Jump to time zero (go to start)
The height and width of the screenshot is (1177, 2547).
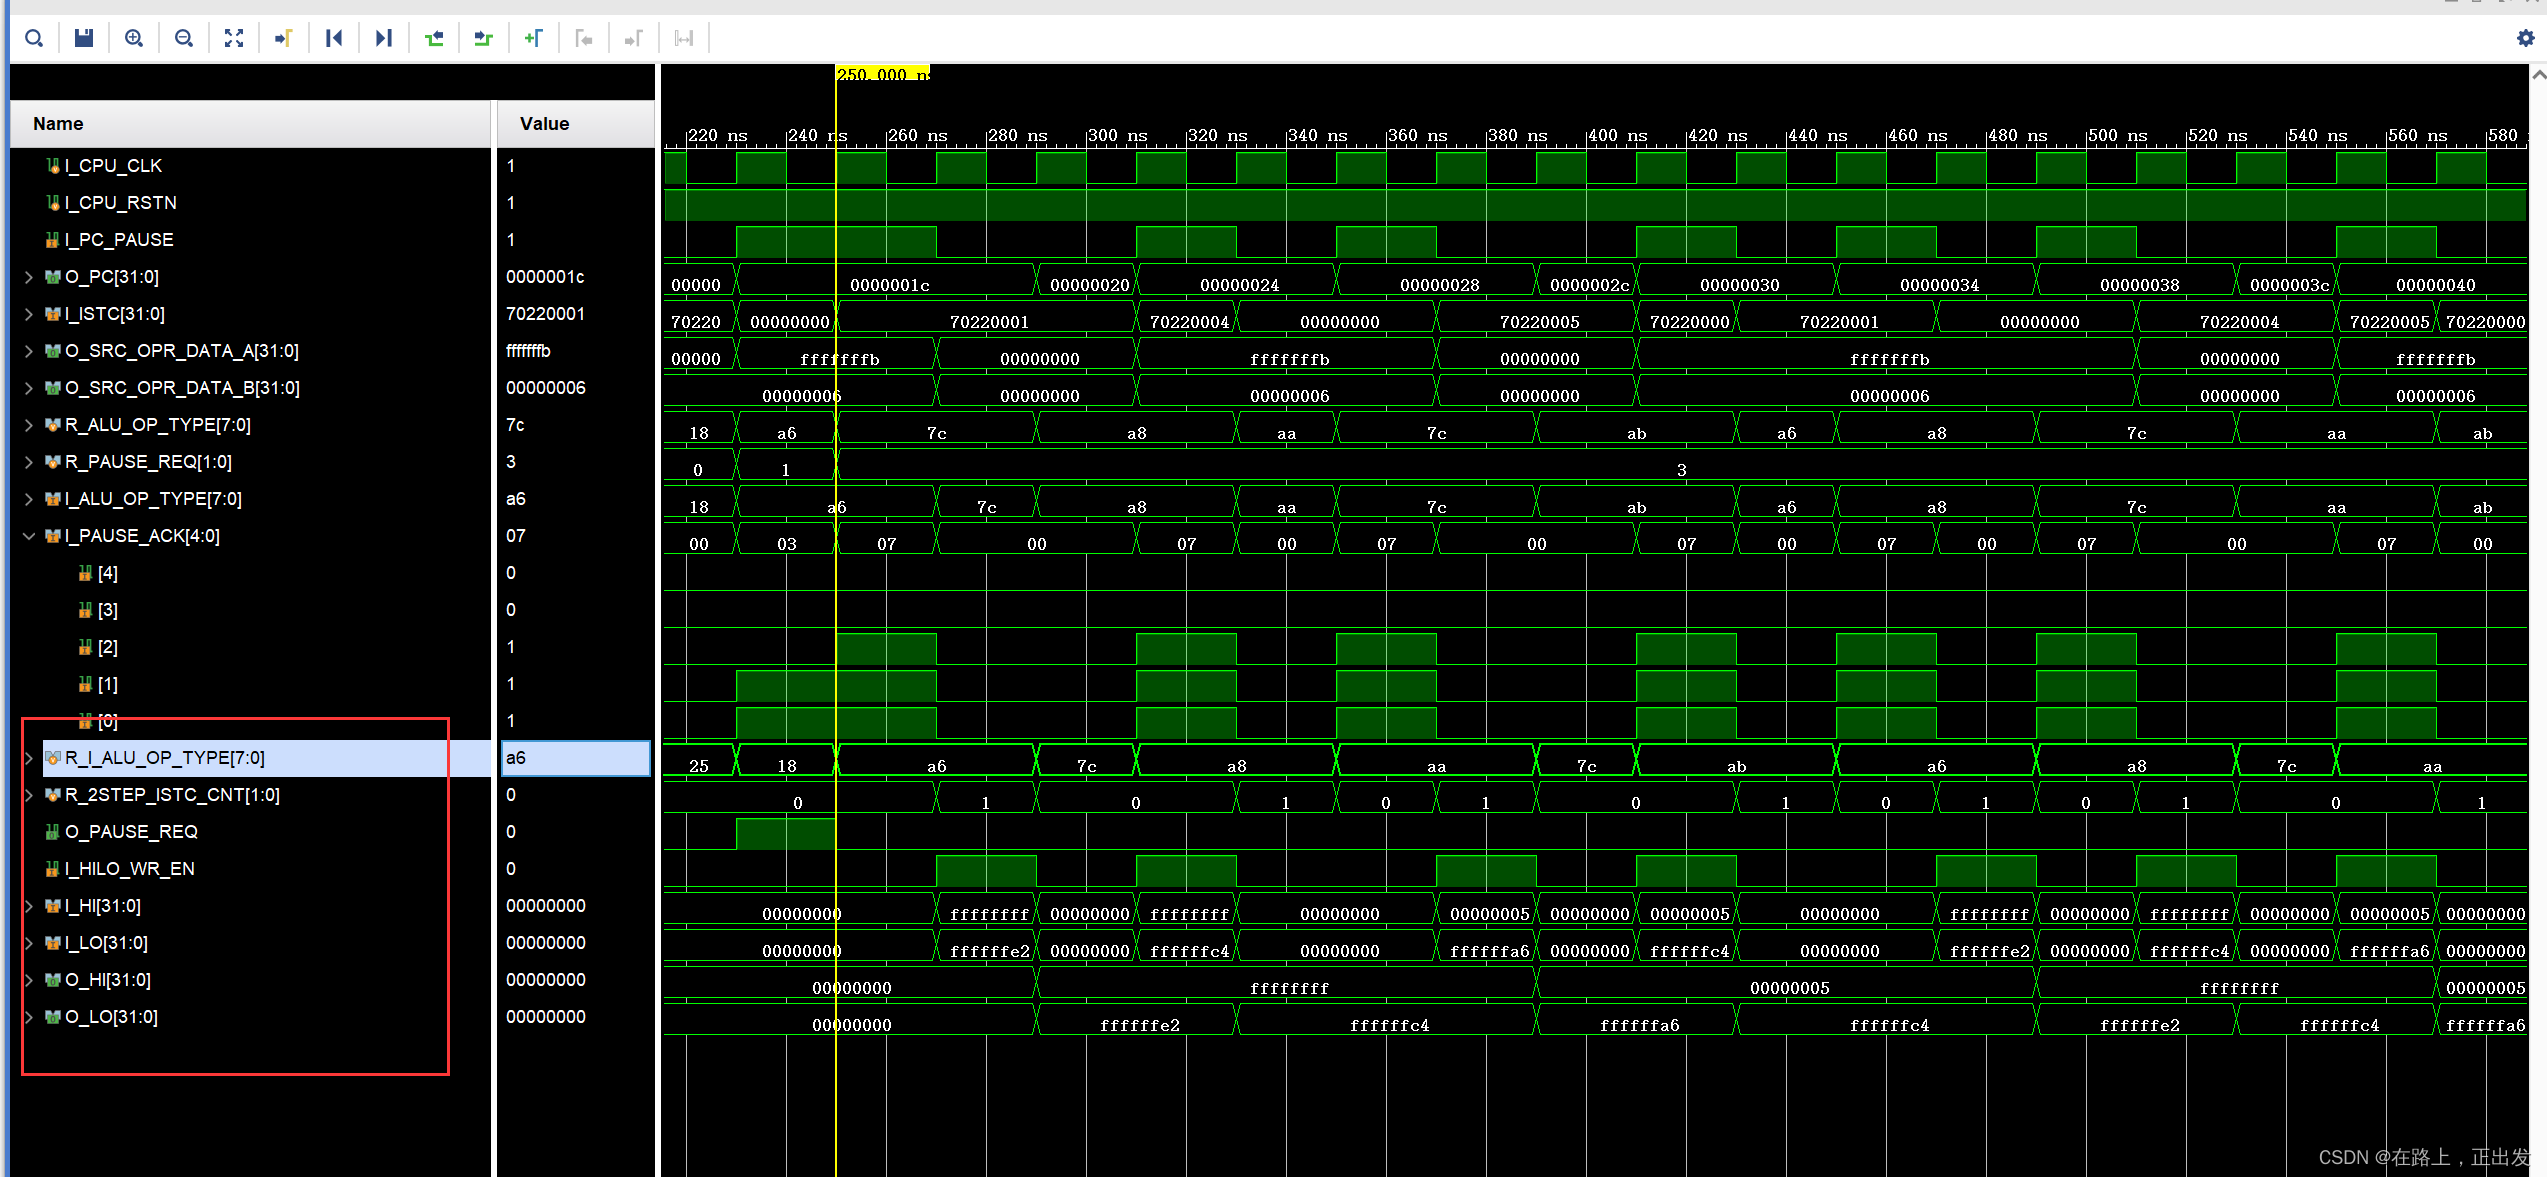(x=334, y=38)
